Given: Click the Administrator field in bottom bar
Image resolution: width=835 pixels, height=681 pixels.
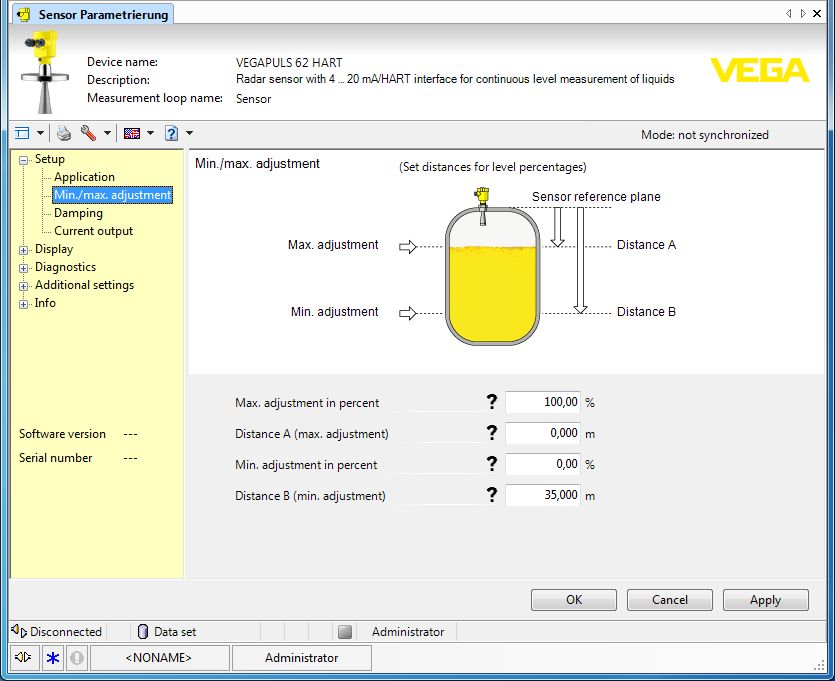Looking at the screenshot, I should (x=302, y=658).
